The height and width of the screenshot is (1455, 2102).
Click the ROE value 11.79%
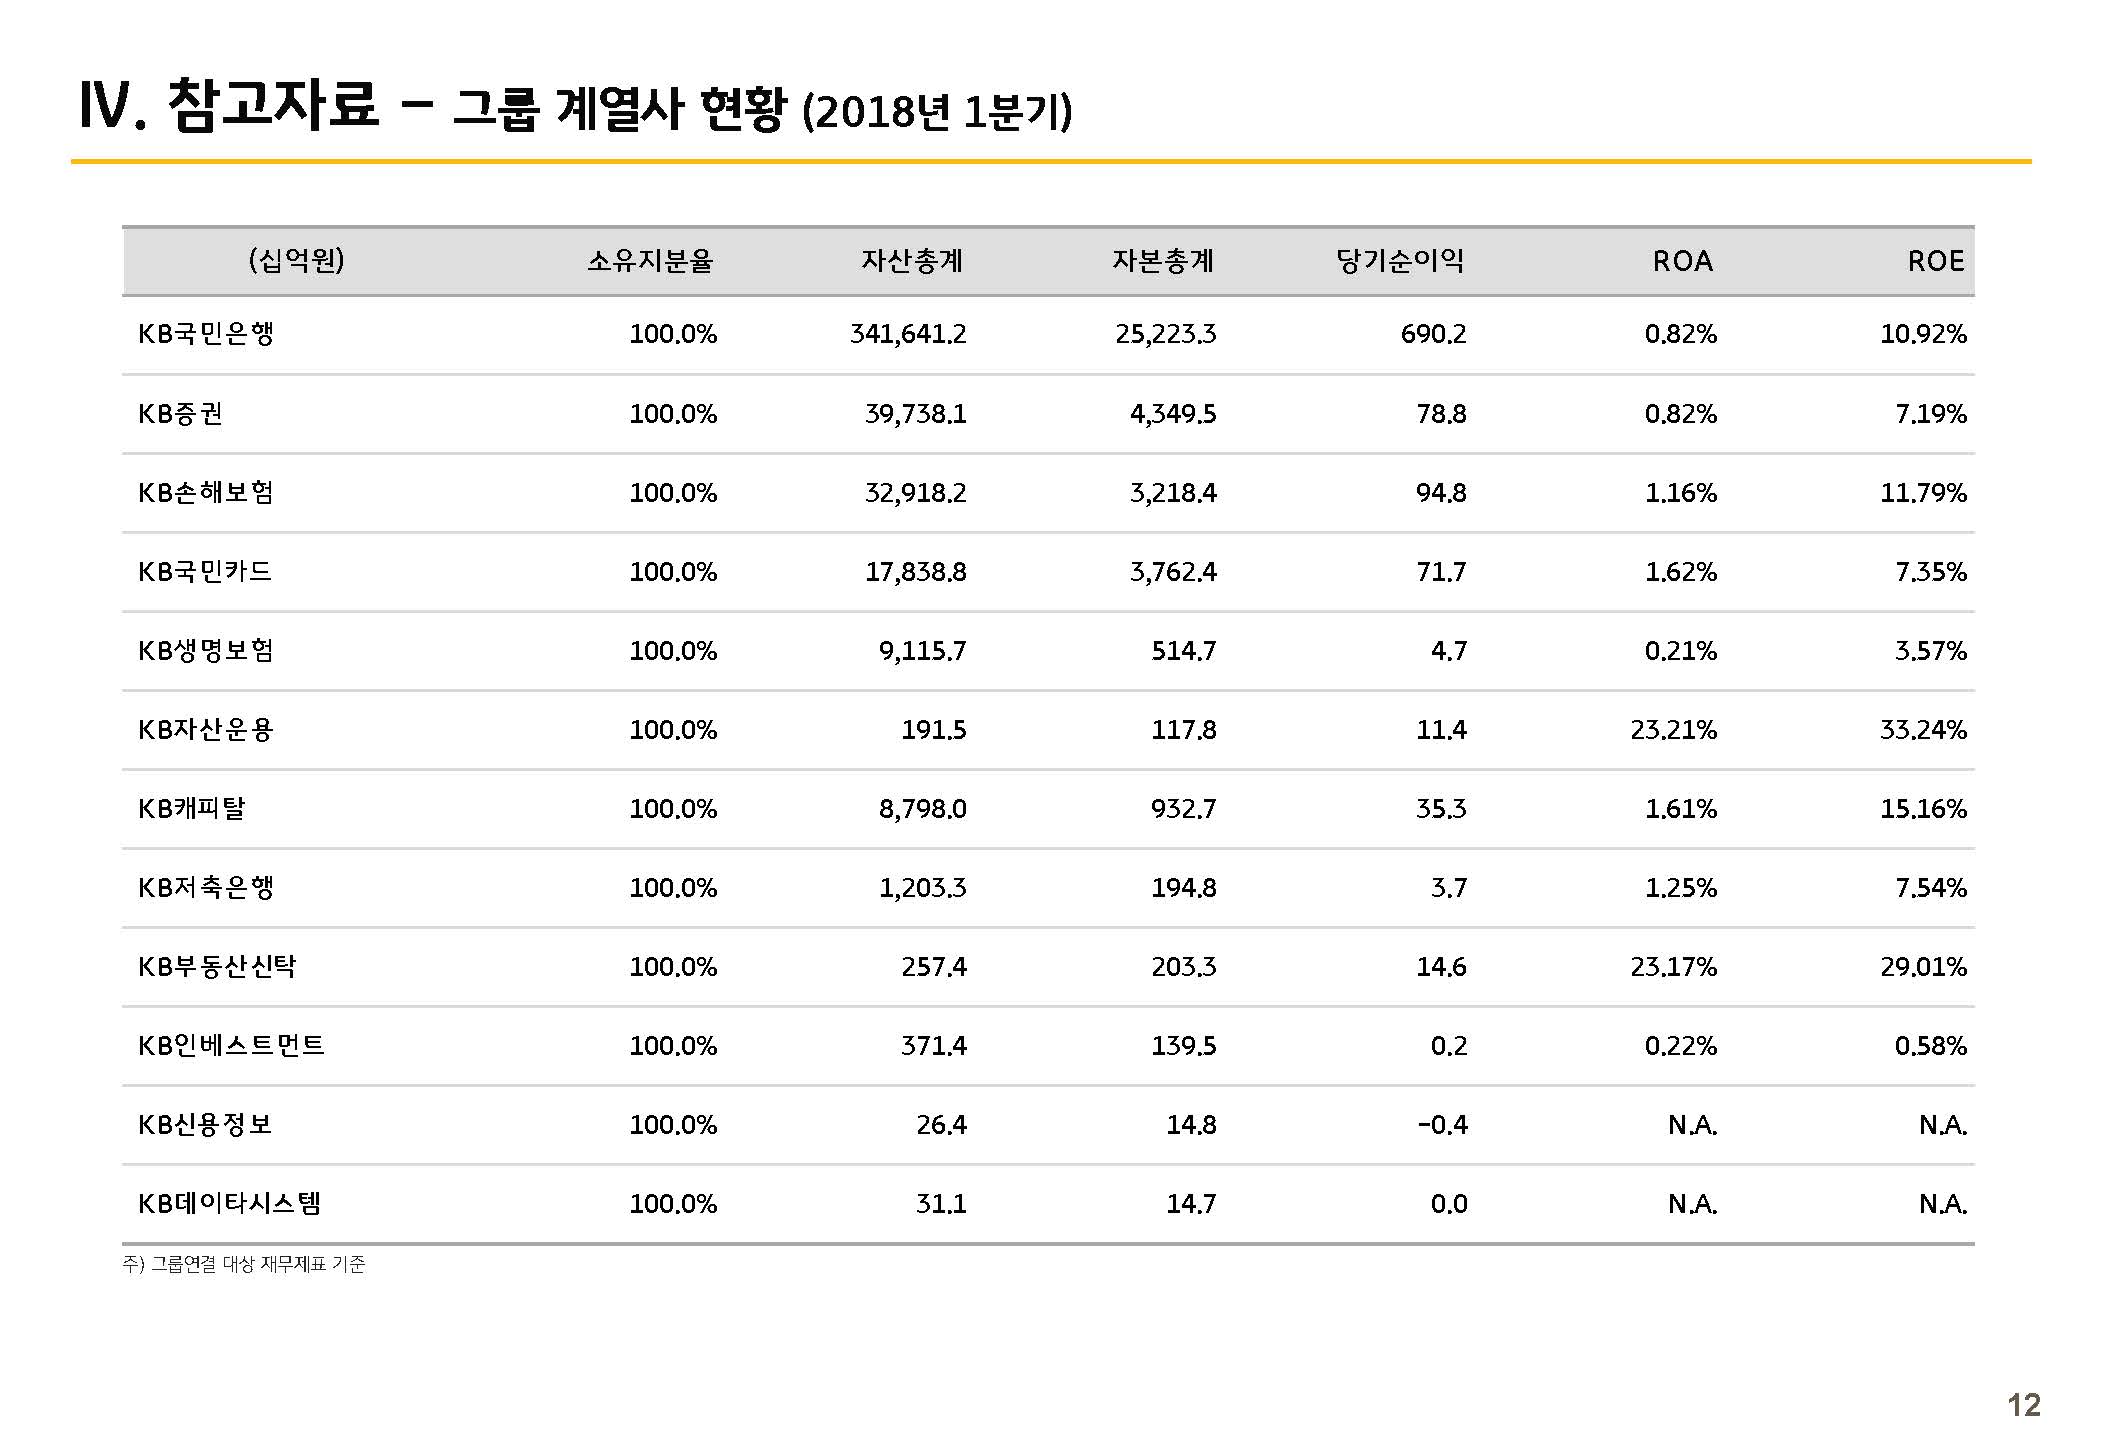(1923, 493)
